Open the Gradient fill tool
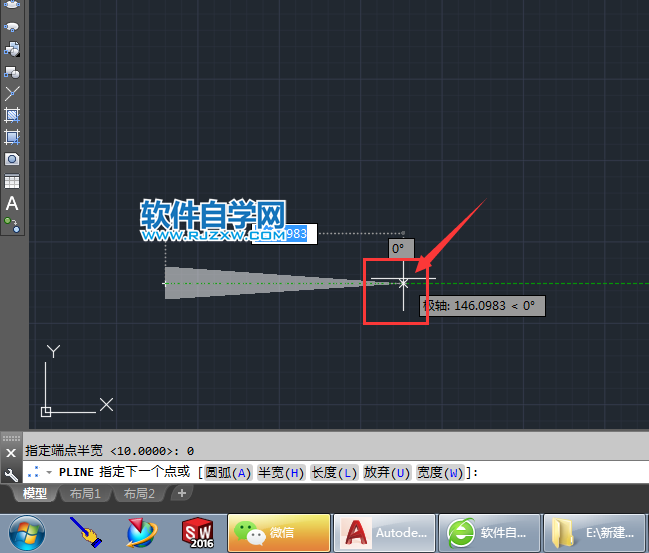 pos(12,137)
